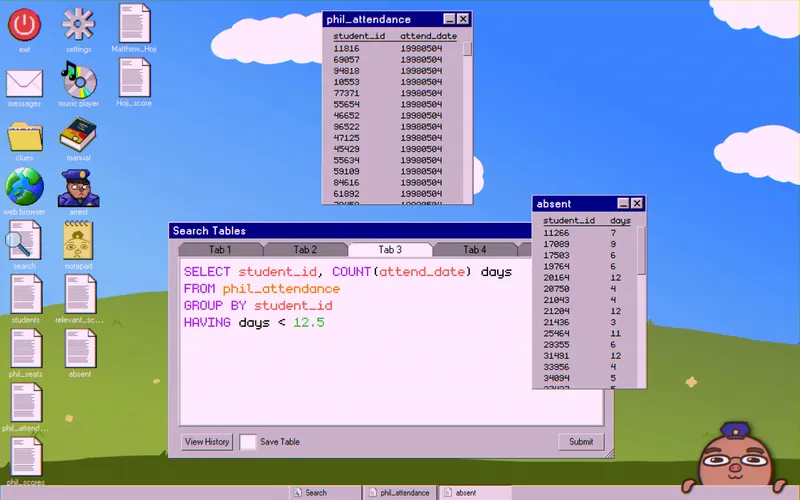This screenshot has width=800, height=500.
Task: Click phil_attendance in the FROM clause
Action: (x=281, y=289)
